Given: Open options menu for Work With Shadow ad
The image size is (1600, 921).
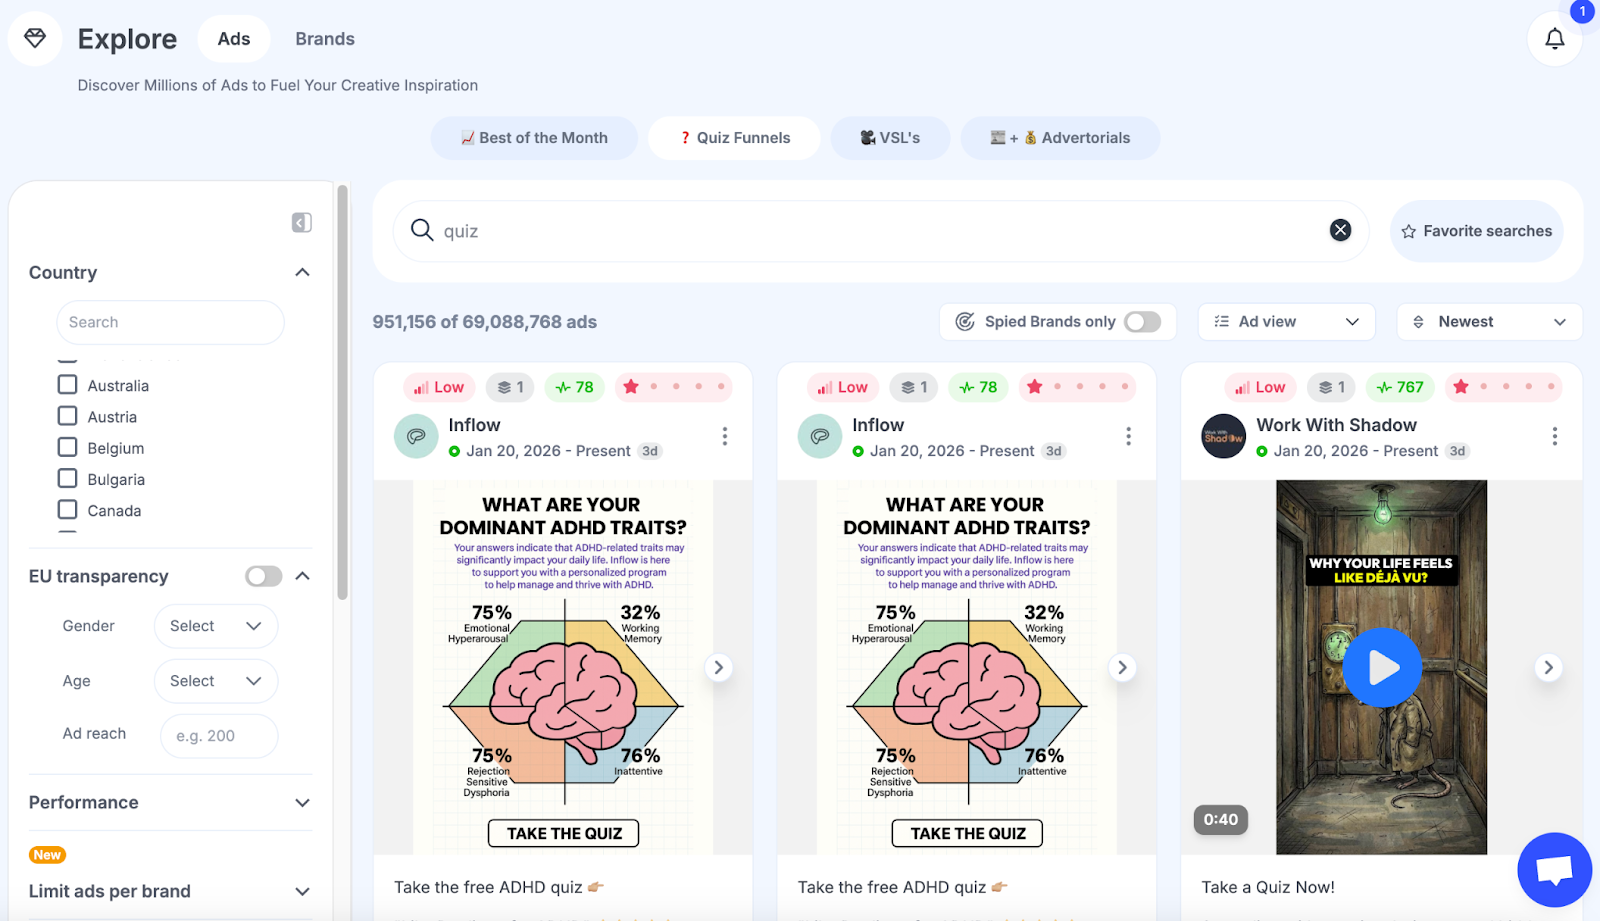Looking at the screenshot, I should point(1554,436).
